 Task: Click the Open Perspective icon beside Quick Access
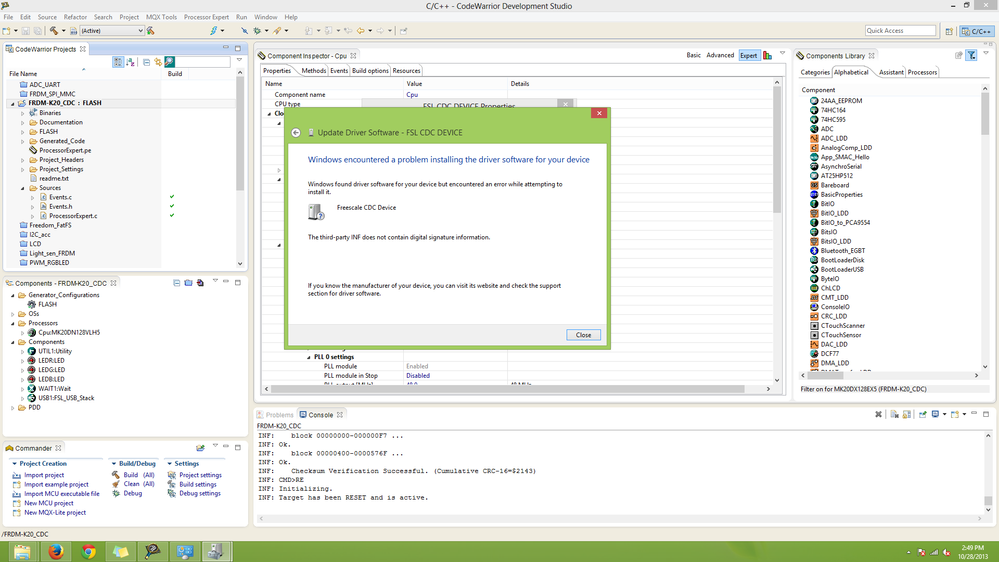[949, 31]
